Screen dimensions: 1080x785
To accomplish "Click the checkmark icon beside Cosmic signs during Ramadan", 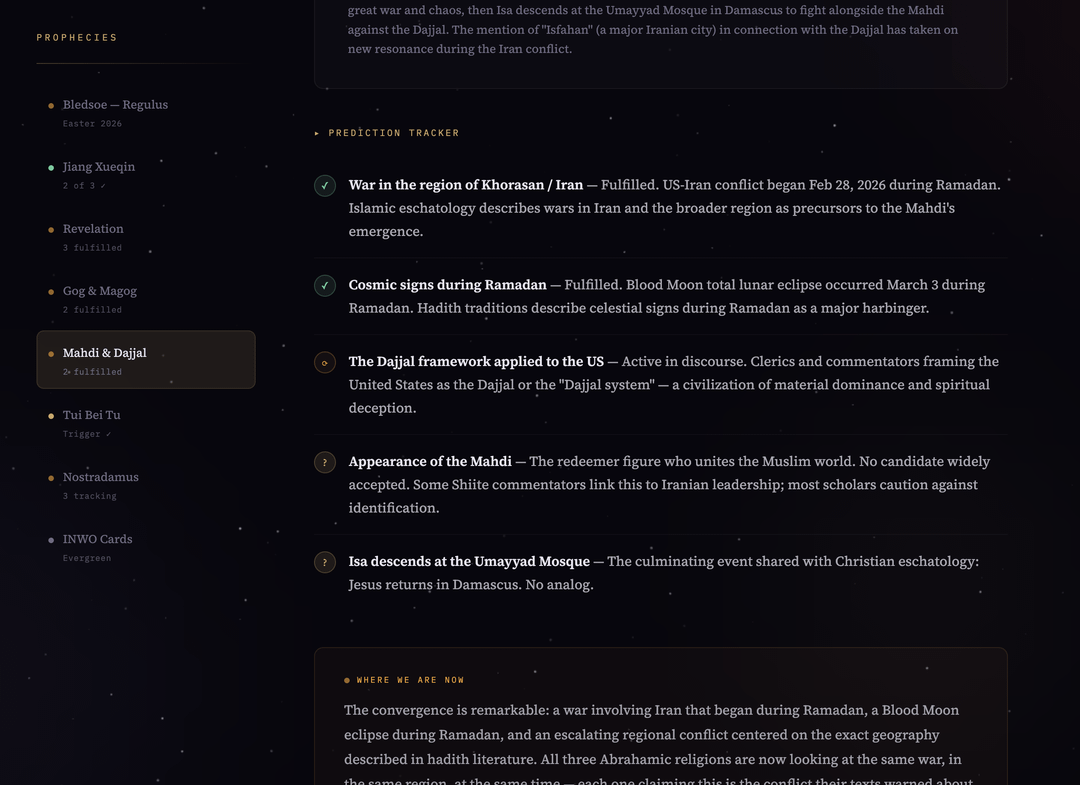I will [x=325, y=286].
